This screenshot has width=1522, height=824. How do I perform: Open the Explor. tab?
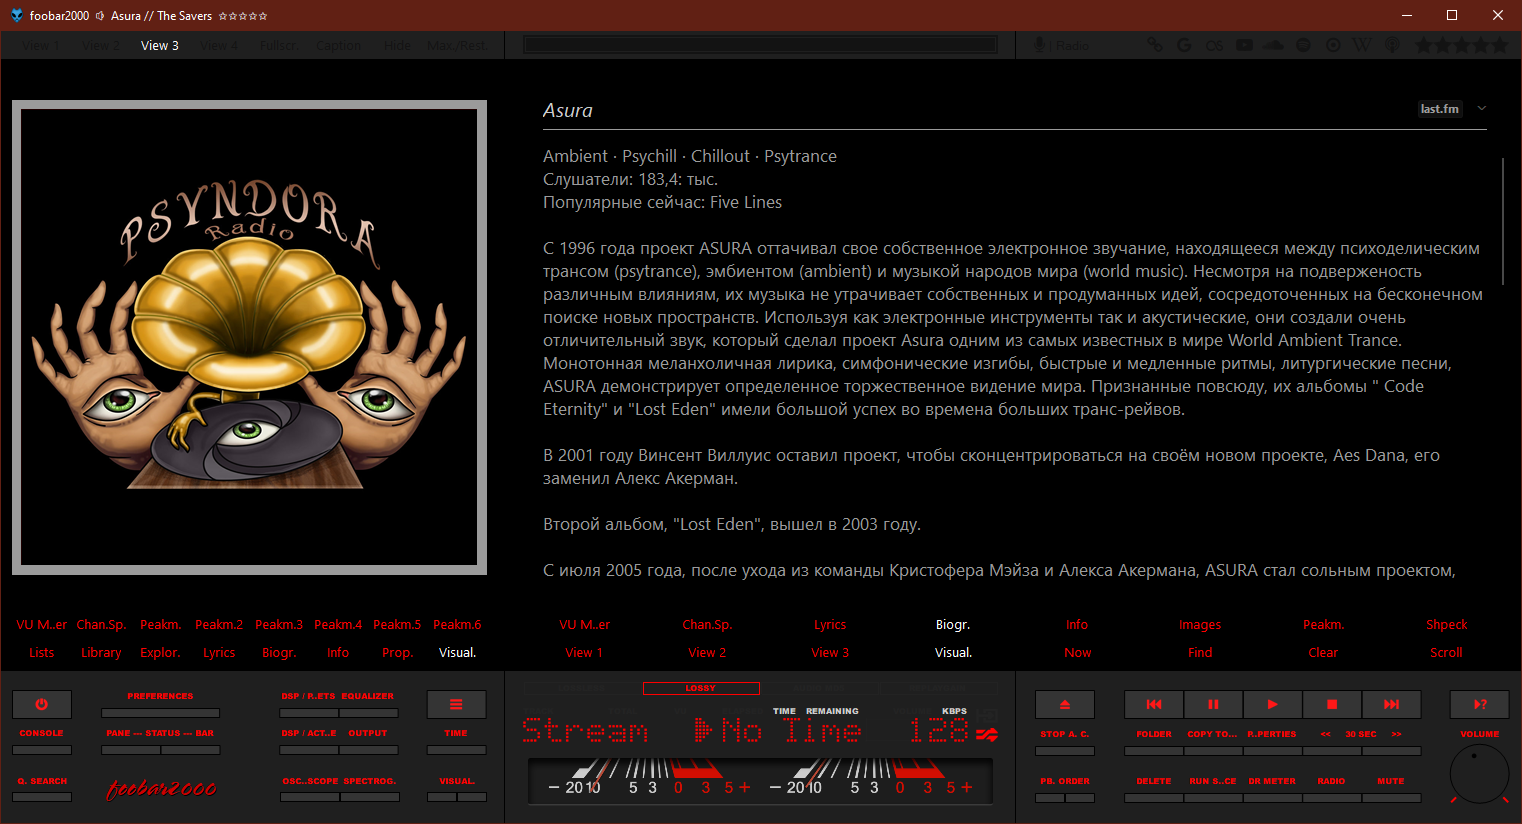pos(160,653)
